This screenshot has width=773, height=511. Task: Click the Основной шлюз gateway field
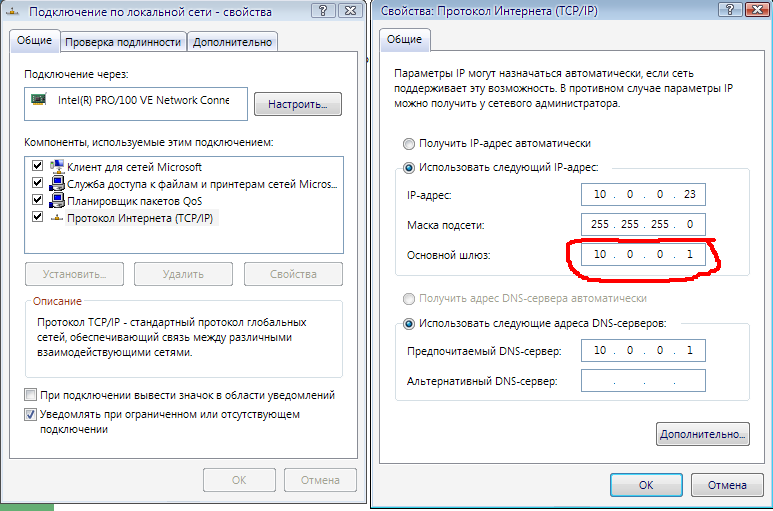(x=643, y=256)
